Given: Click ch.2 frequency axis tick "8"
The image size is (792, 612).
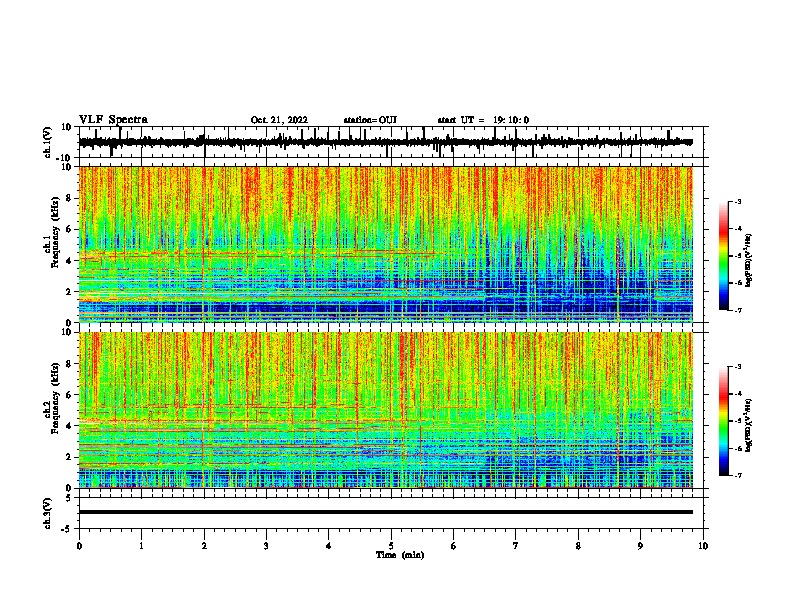Looking at the screenshot, I should tap(69, 363).
